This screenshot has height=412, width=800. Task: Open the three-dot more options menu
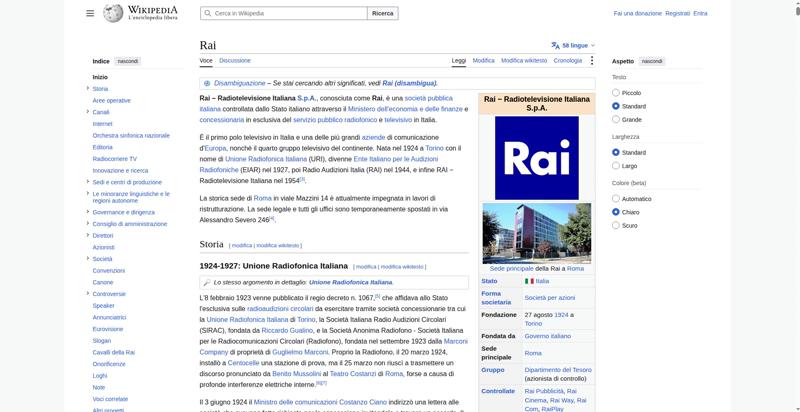tap(592, 61)
